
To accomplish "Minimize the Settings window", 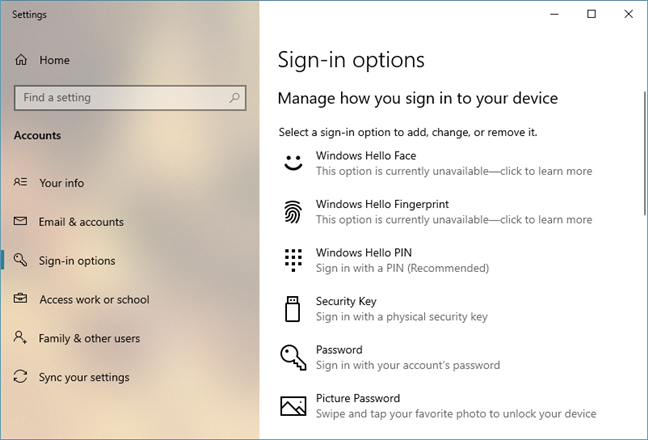I will (x=554, y=14).
